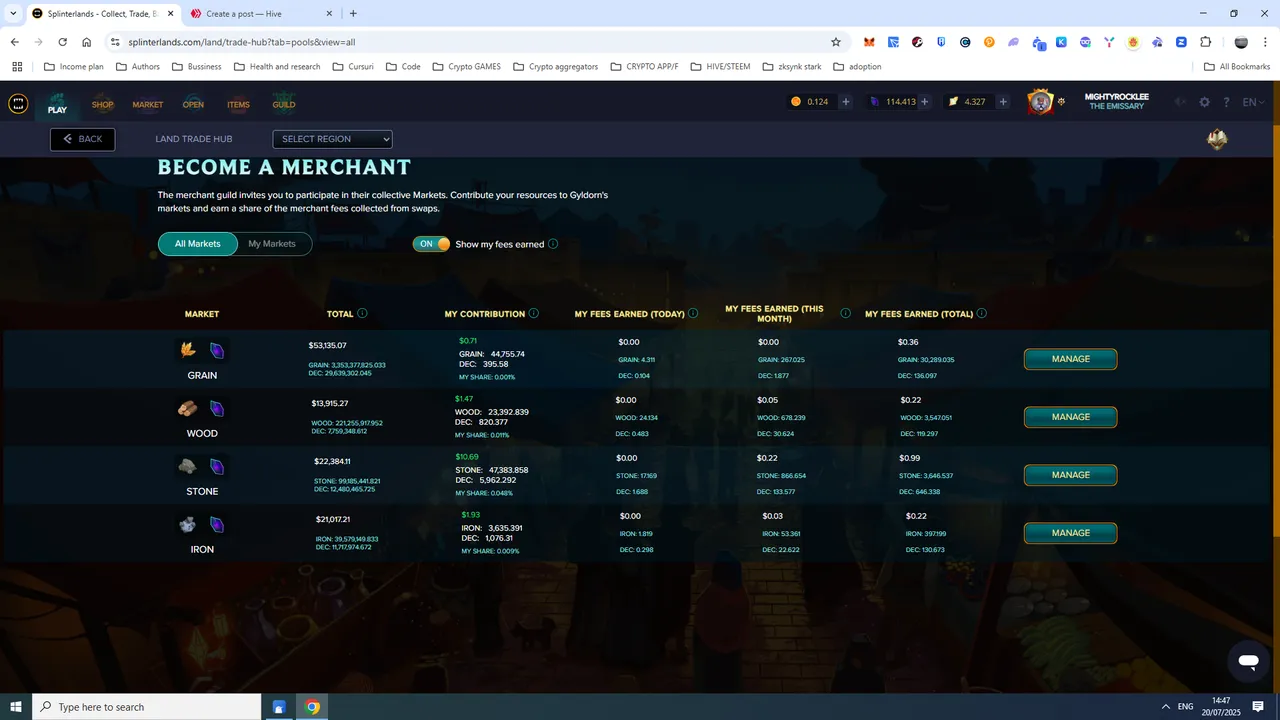The height and width of the screenshot is (720, 1280).
Task: Open the support chat bubble
Action: pyautogui.click(x=1248, y=662)
